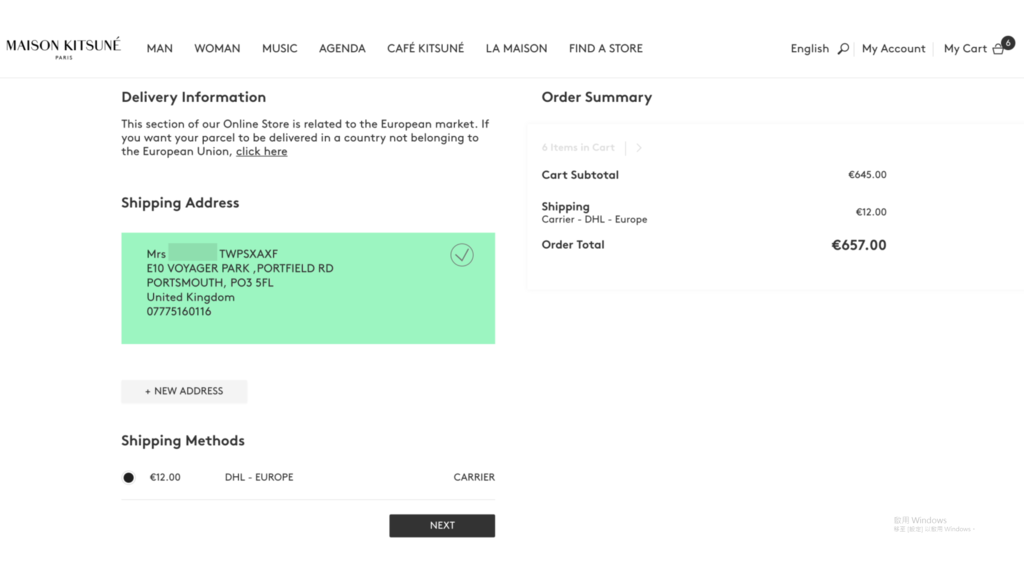The height and width of the screenshot is (576, 1024).
Task: Open the WOMAN menu
Action: click(x=217, y=48)
